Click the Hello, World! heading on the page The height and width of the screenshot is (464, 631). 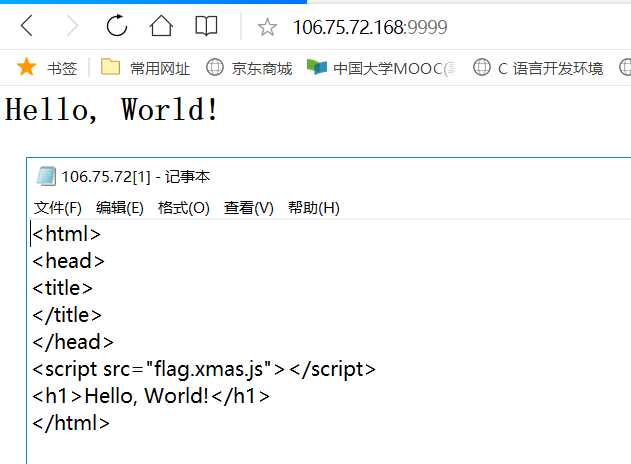(111, 109)
